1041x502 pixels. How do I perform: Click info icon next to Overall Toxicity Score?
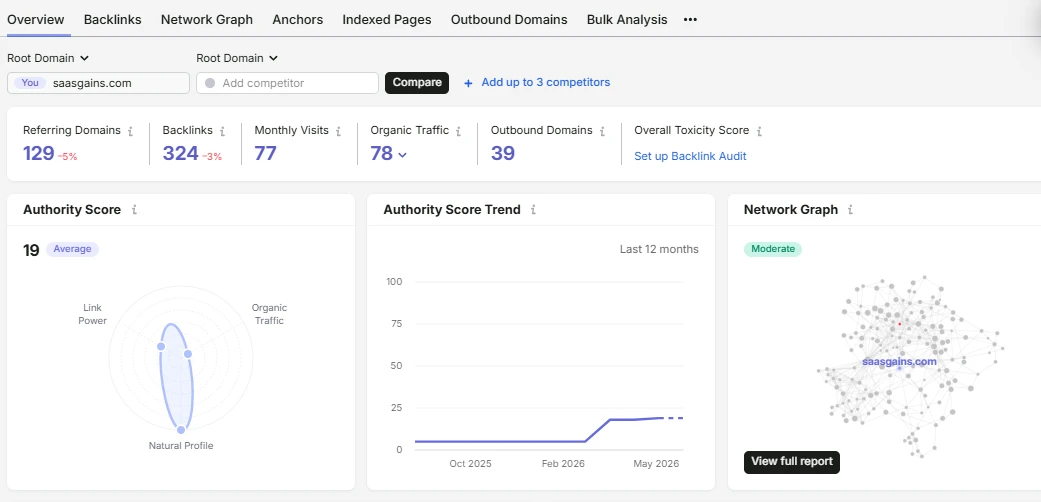[x=758, y=131]
